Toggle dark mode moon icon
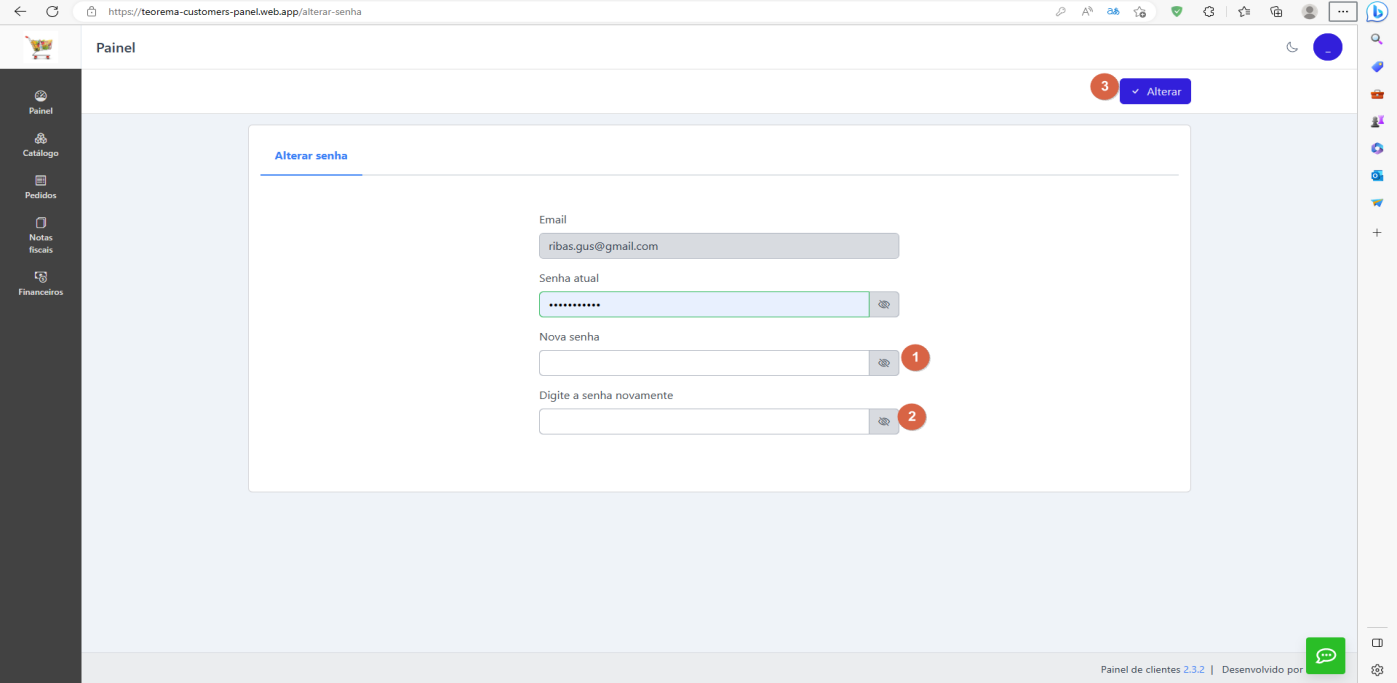This screenshot has height=683, width=1397. click(x=1292, y=47)
